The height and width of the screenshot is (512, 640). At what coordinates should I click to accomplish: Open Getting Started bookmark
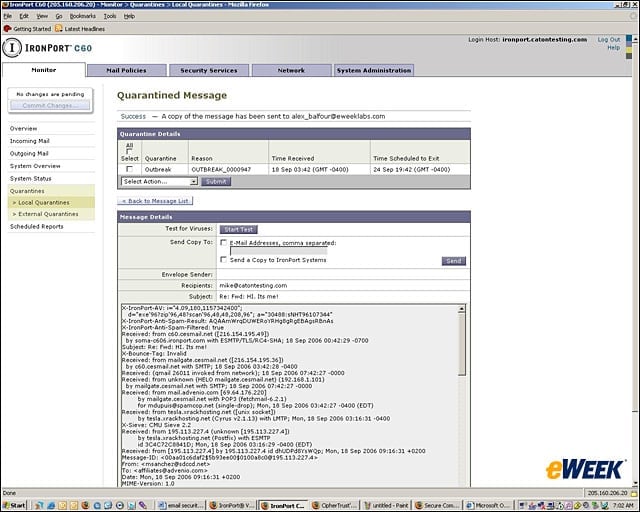coord(27,29)
